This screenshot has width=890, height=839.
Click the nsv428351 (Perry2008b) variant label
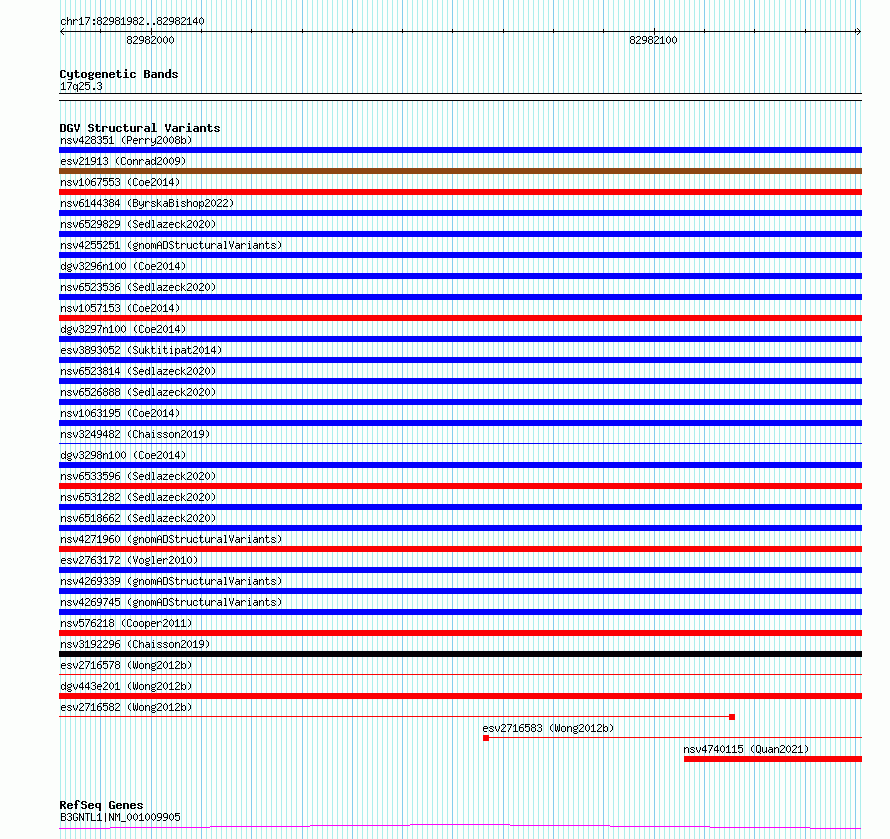(x=126, y=140)
